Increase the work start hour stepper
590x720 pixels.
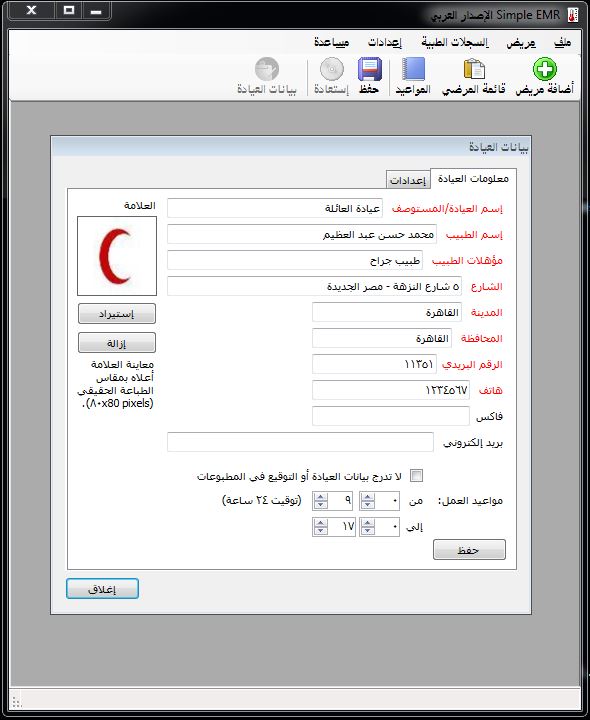pyautogui.click(x=320, y=497)
